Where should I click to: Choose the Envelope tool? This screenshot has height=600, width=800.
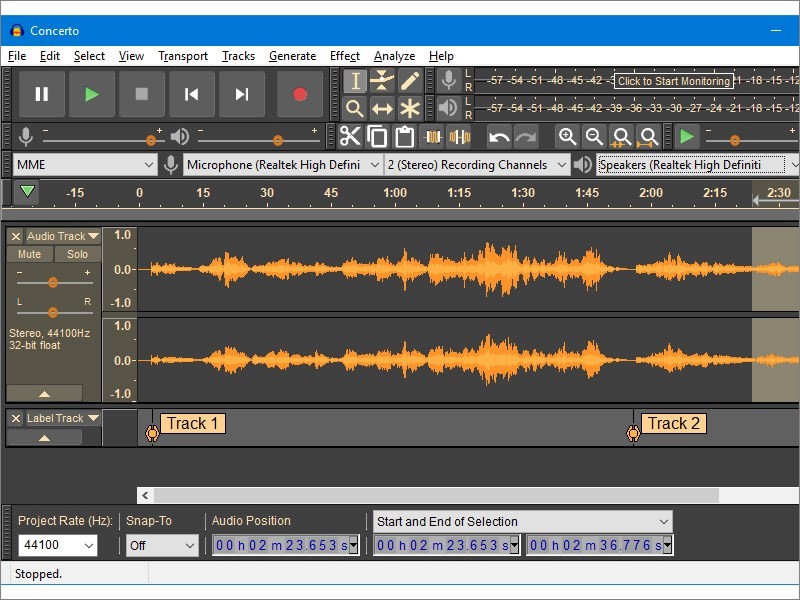tap(382, 81)
